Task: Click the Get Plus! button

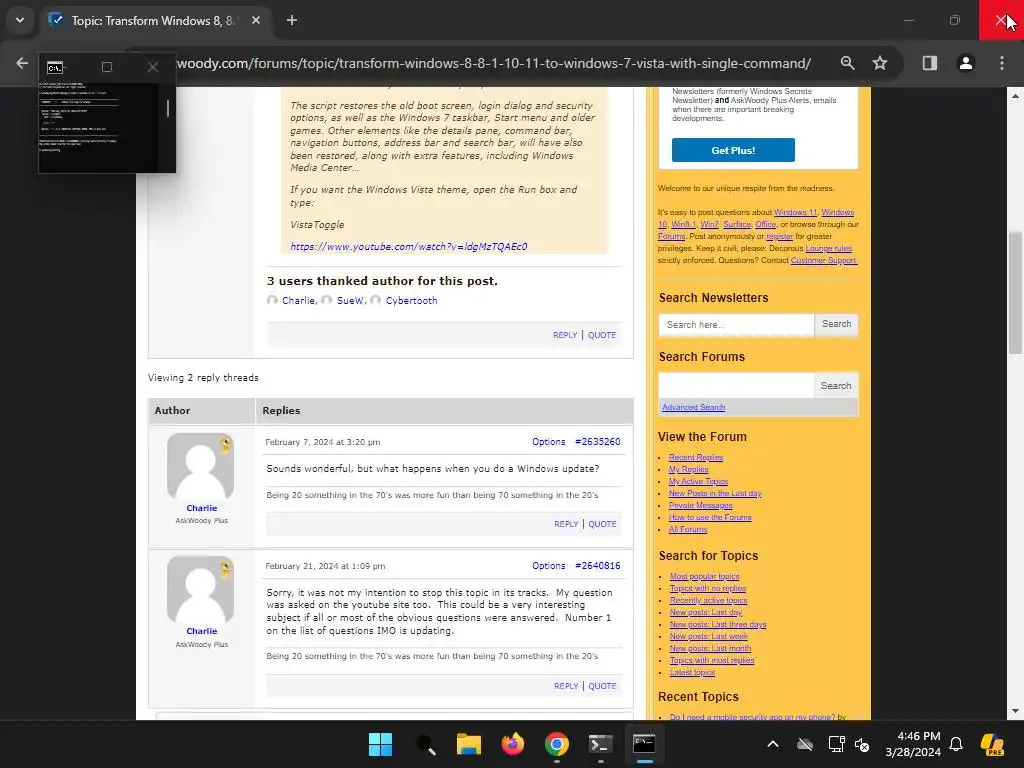Action: (x=733, y=150)
